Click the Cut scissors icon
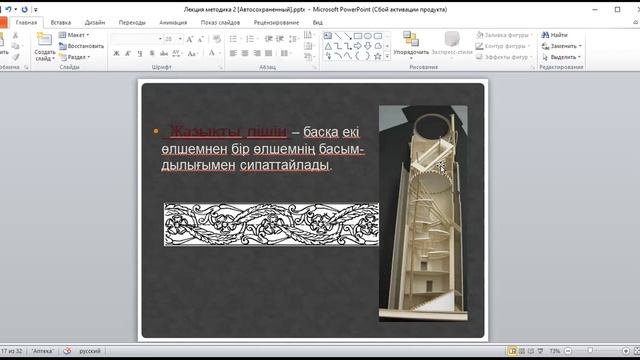This screenshot has height=360, width=640. (x=16, y=36)
